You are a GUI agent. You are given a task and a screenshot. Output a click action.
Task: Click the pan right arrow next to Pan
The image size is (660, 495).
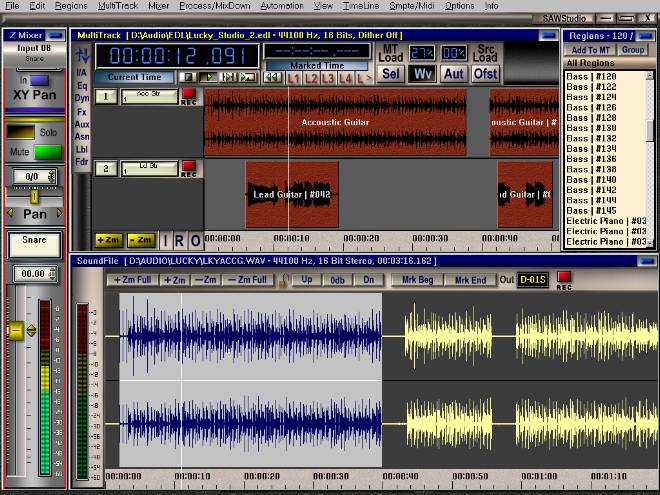click(59, 214)
